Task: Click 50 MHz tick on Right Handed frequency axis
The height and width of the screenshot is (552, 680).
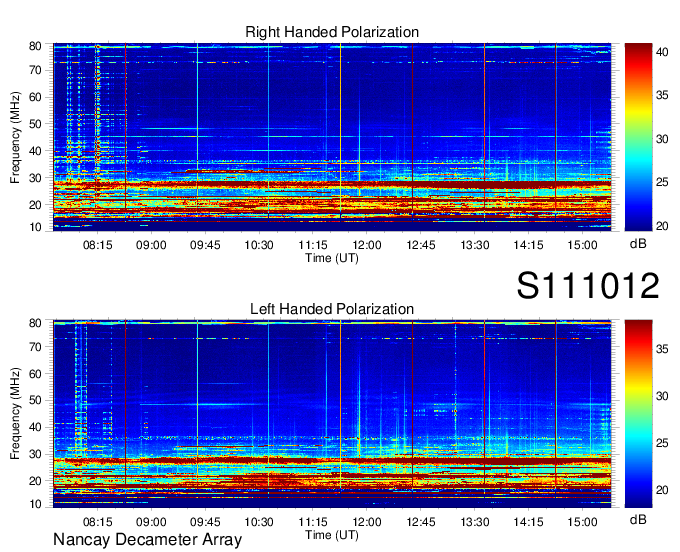Action: [35, 124]
